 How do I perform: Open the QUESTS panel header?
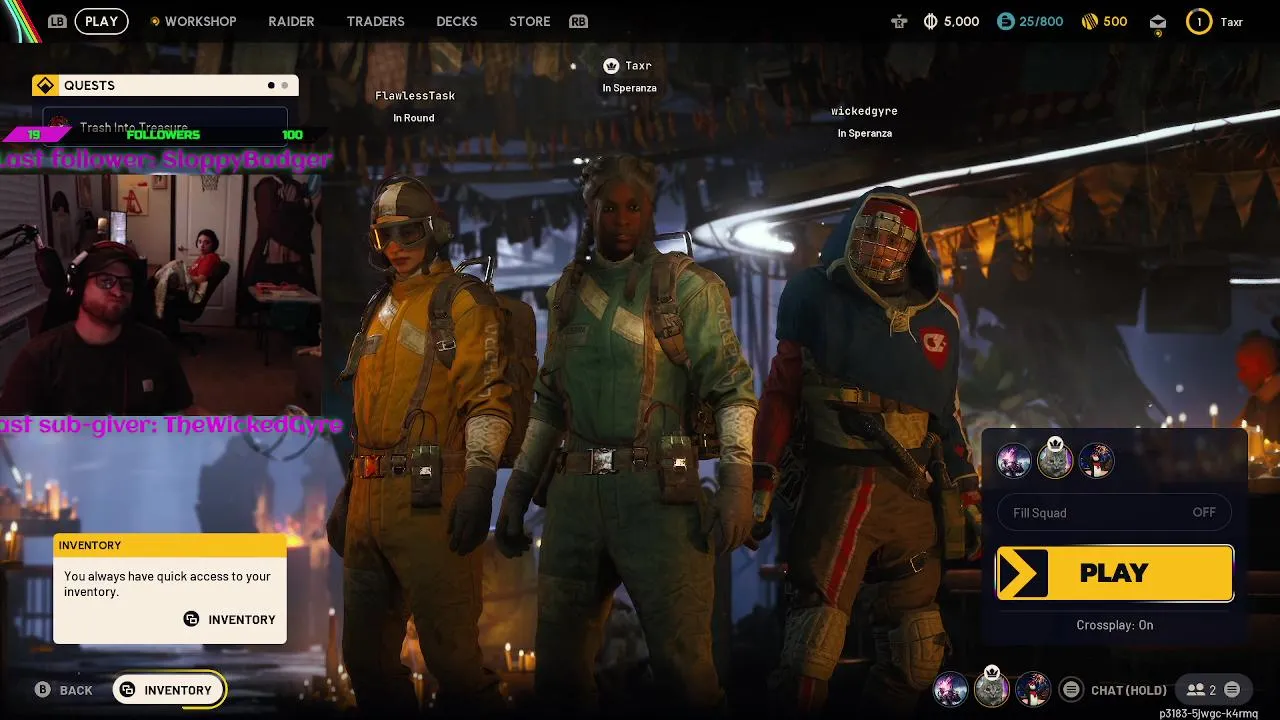click(165, 85)
